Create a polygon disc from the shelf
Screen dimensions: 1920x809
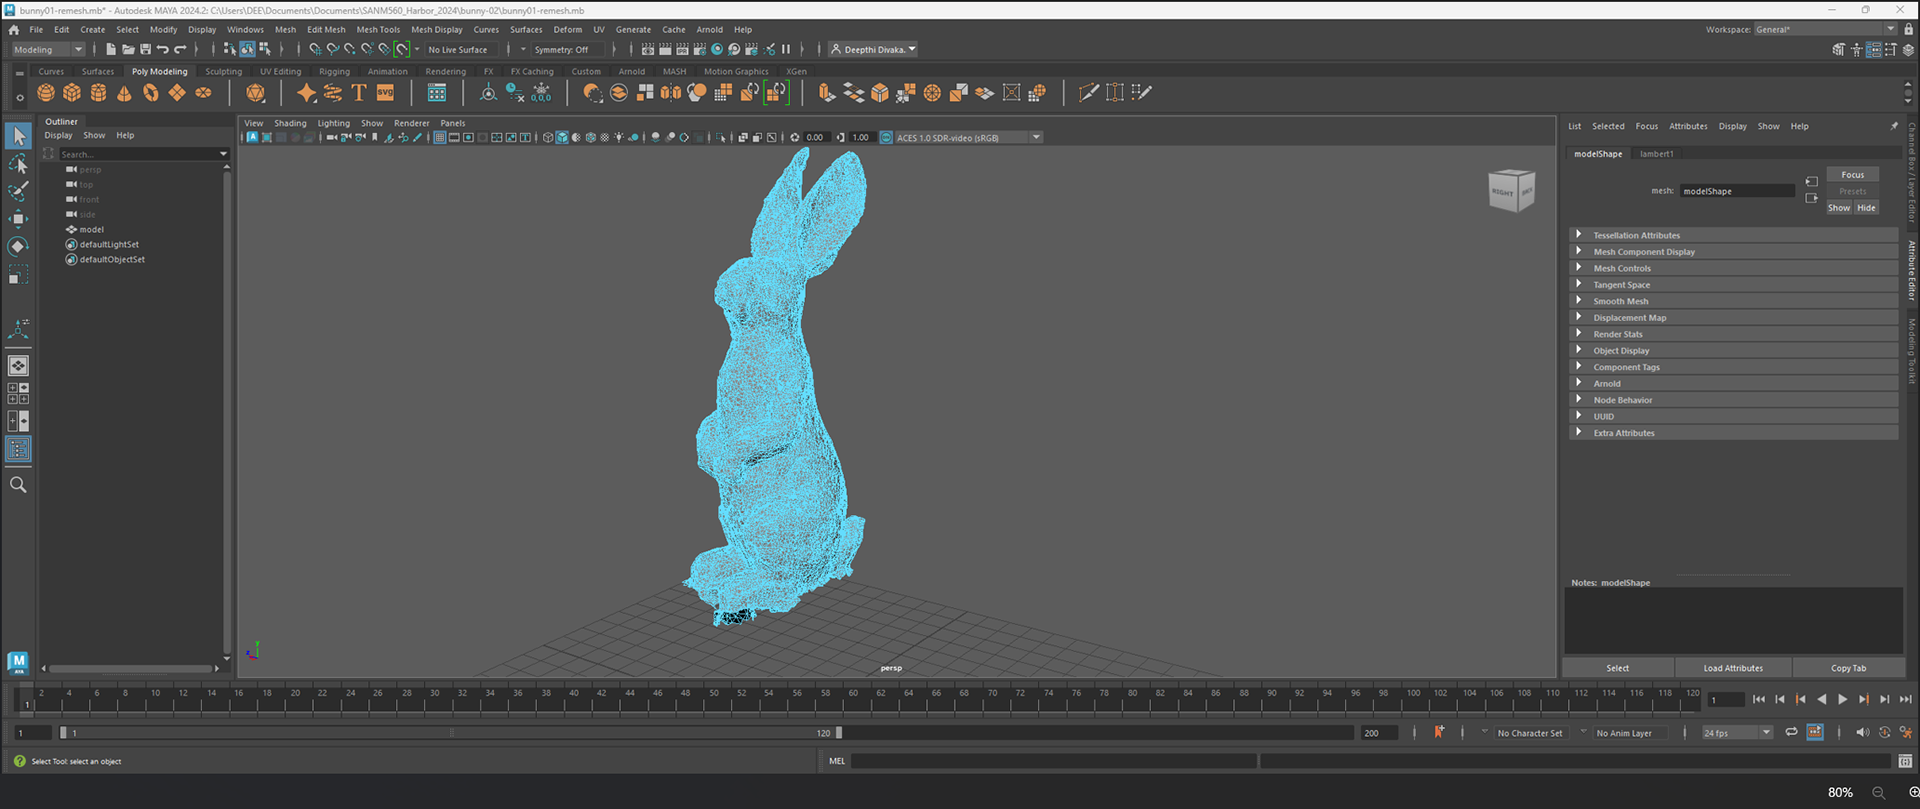203,93
